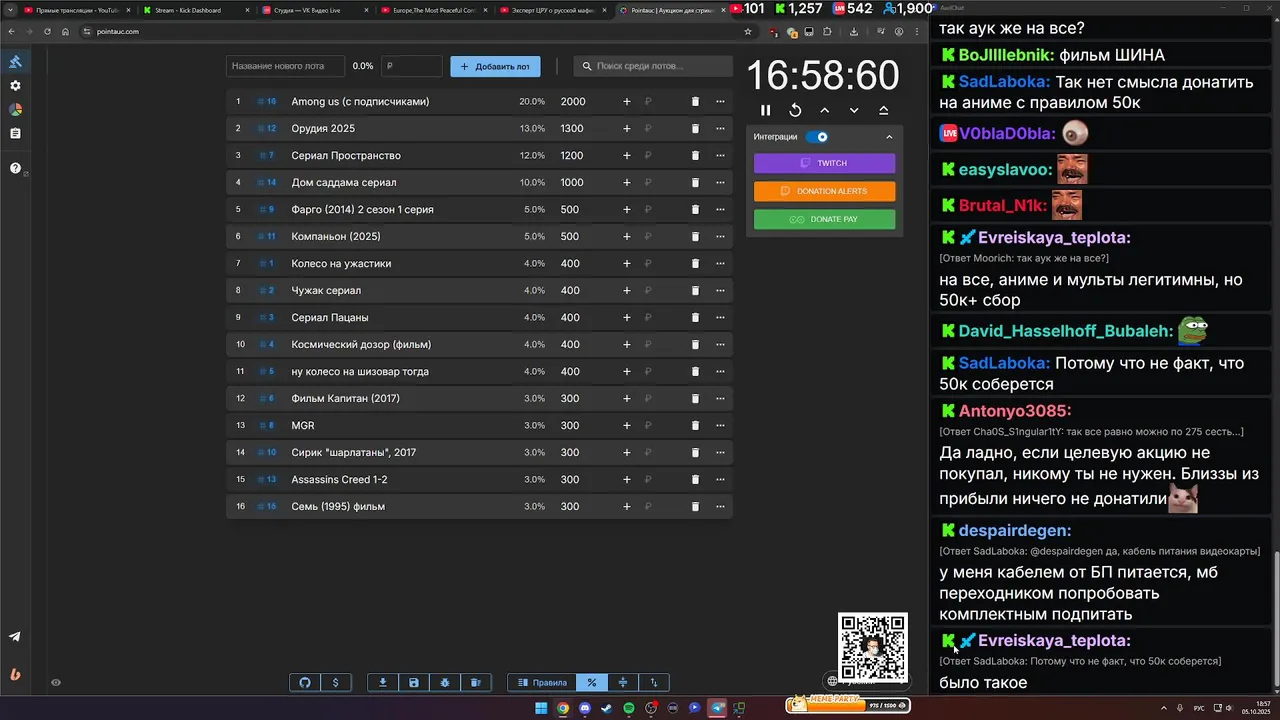Connect DONATE PAY integration
The width and height of the screenshot is (1280, 720).
pos(824,219)
